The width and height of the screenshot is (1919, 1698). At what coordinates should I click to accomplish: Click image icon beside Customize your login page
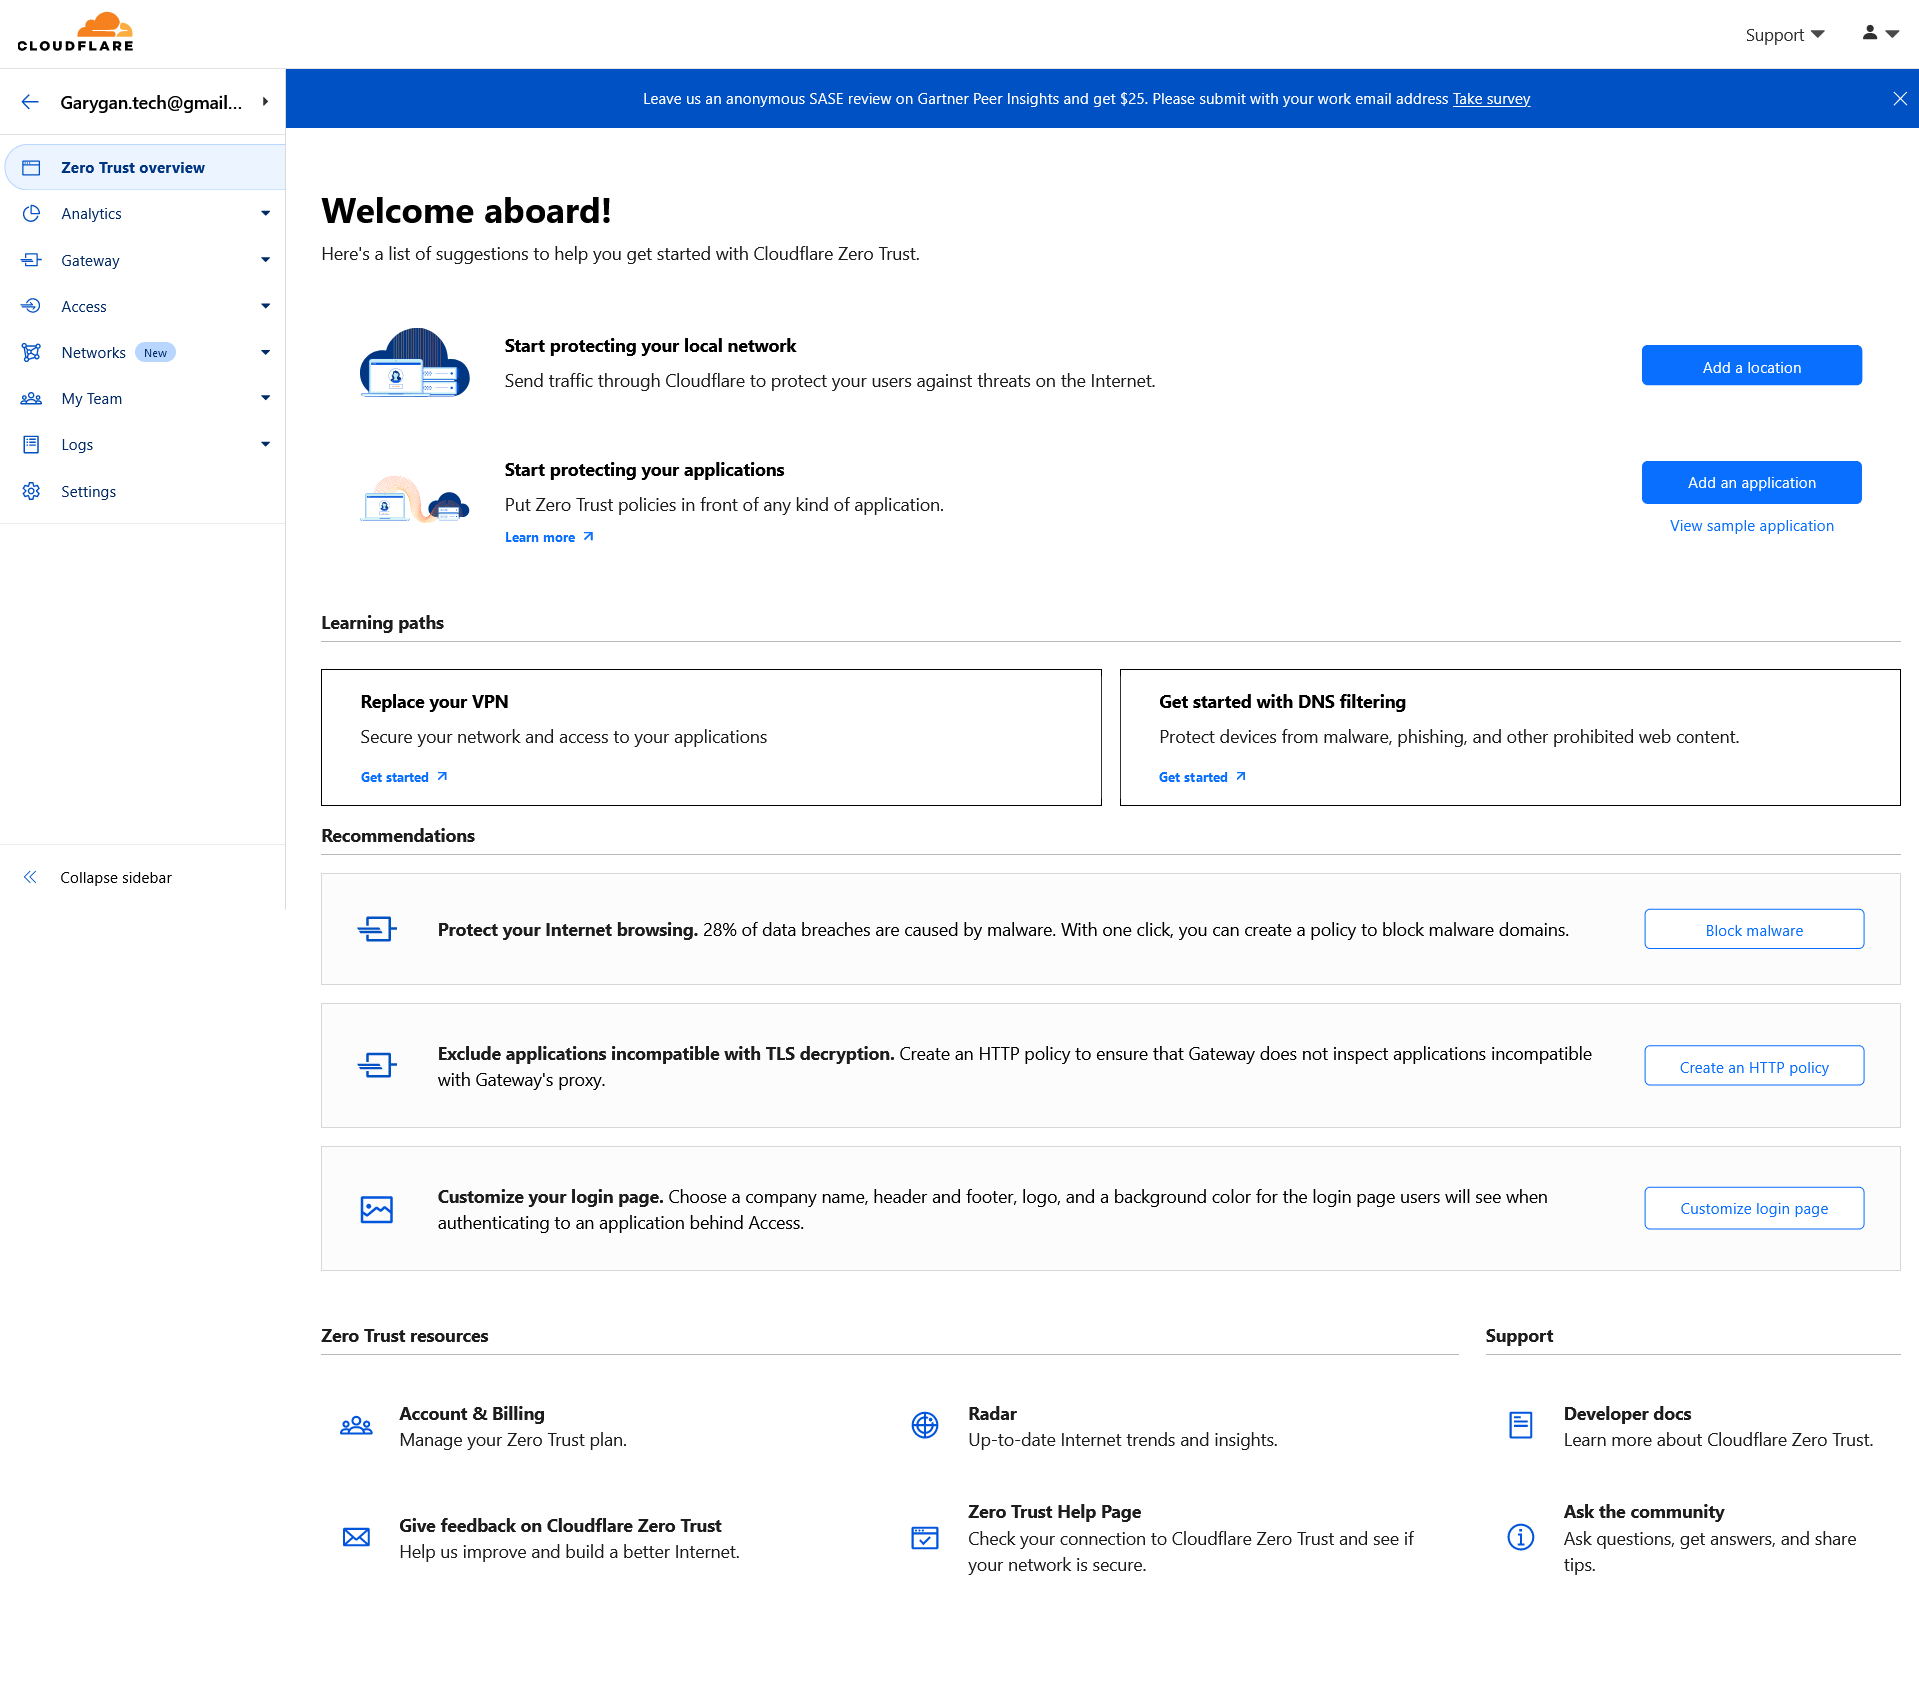tap(377, 1209)
